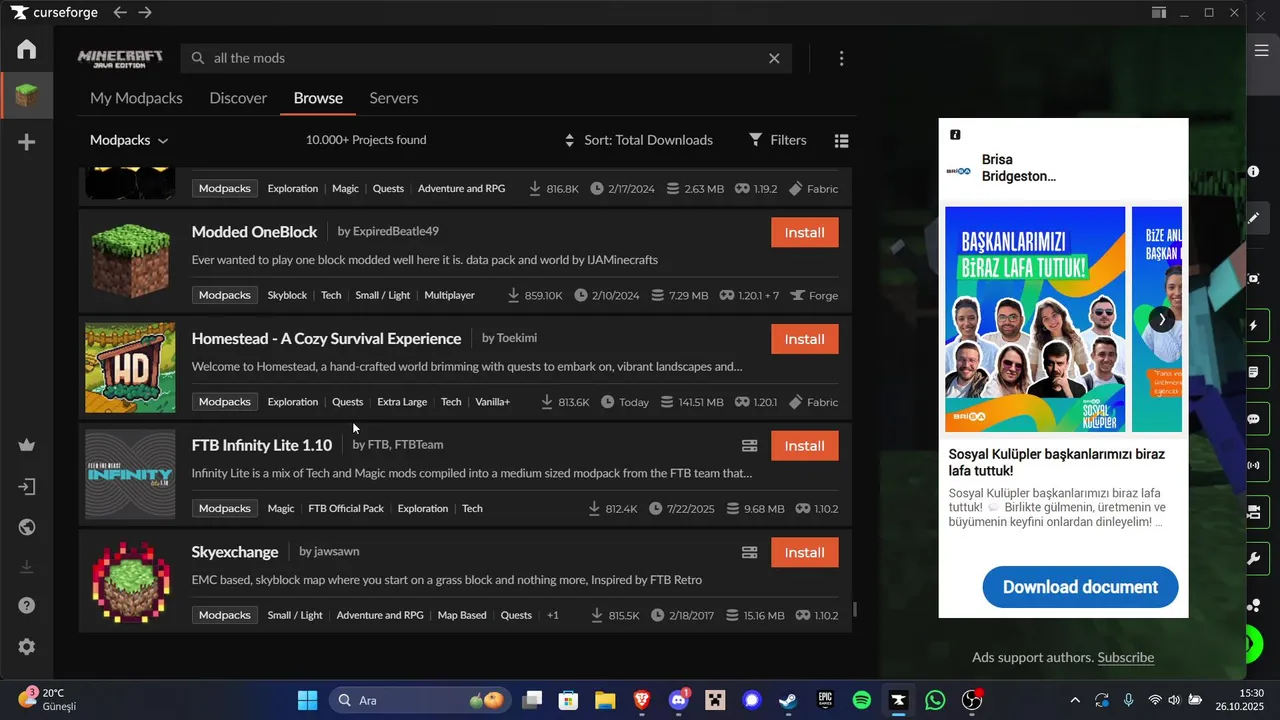Focus the 'all the mods' search field
Screen dimensions: 1280x720
[x=485, y=58]
